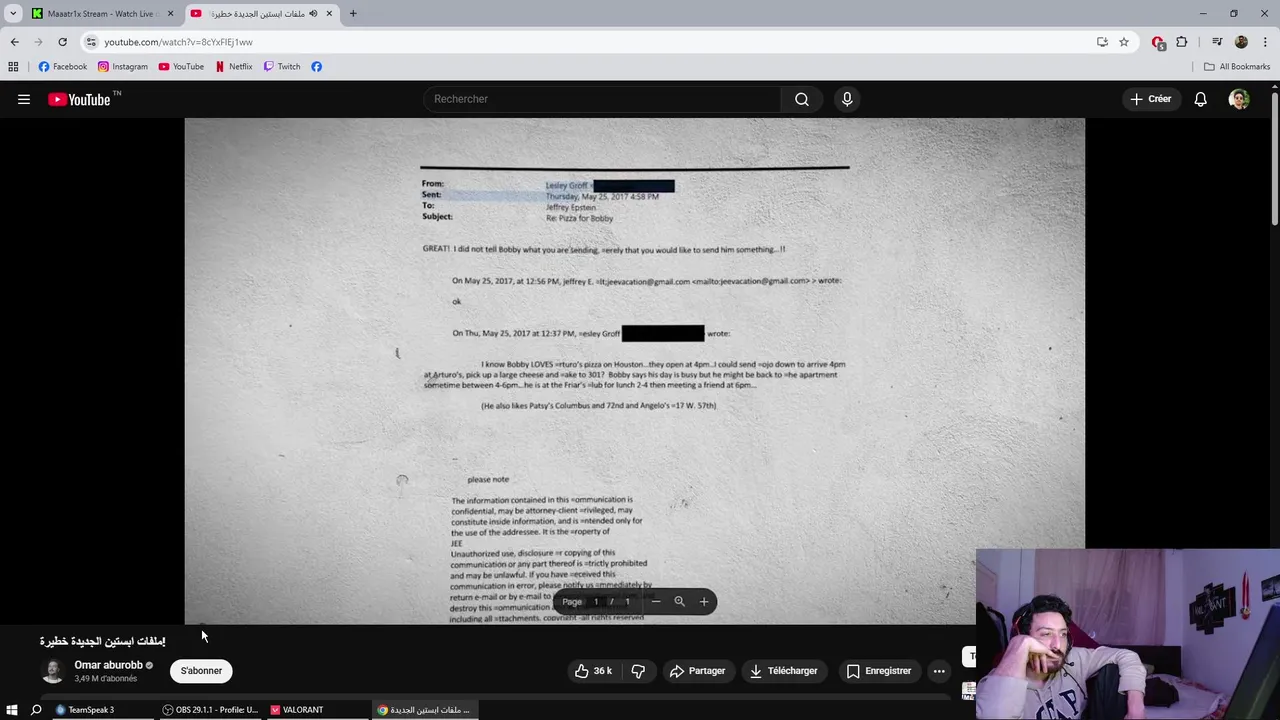Open YouTube account avatar menu
The height and width of the screenshot is (720, 1280).
pos(1239,99)
